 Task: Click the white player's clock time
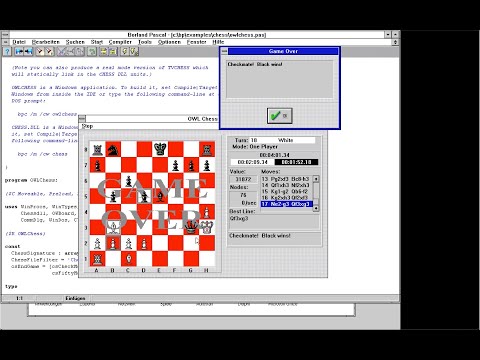coord(253,162)
